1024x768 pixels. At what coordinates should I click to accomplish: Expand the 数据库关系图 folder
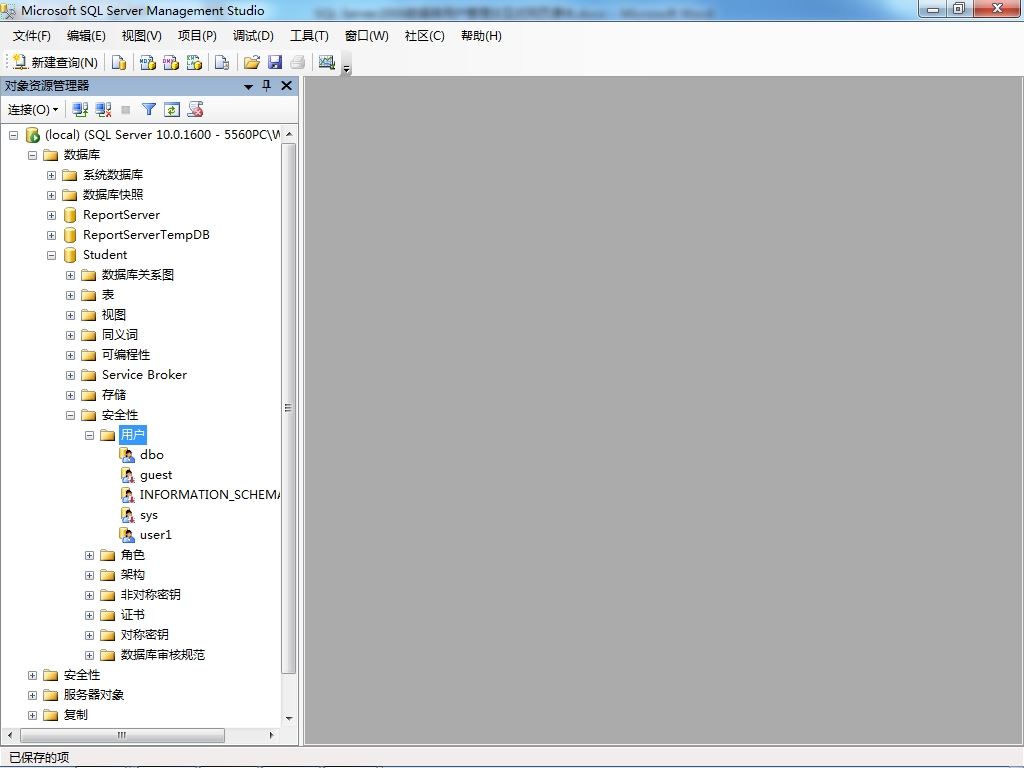tap(70, 276)
